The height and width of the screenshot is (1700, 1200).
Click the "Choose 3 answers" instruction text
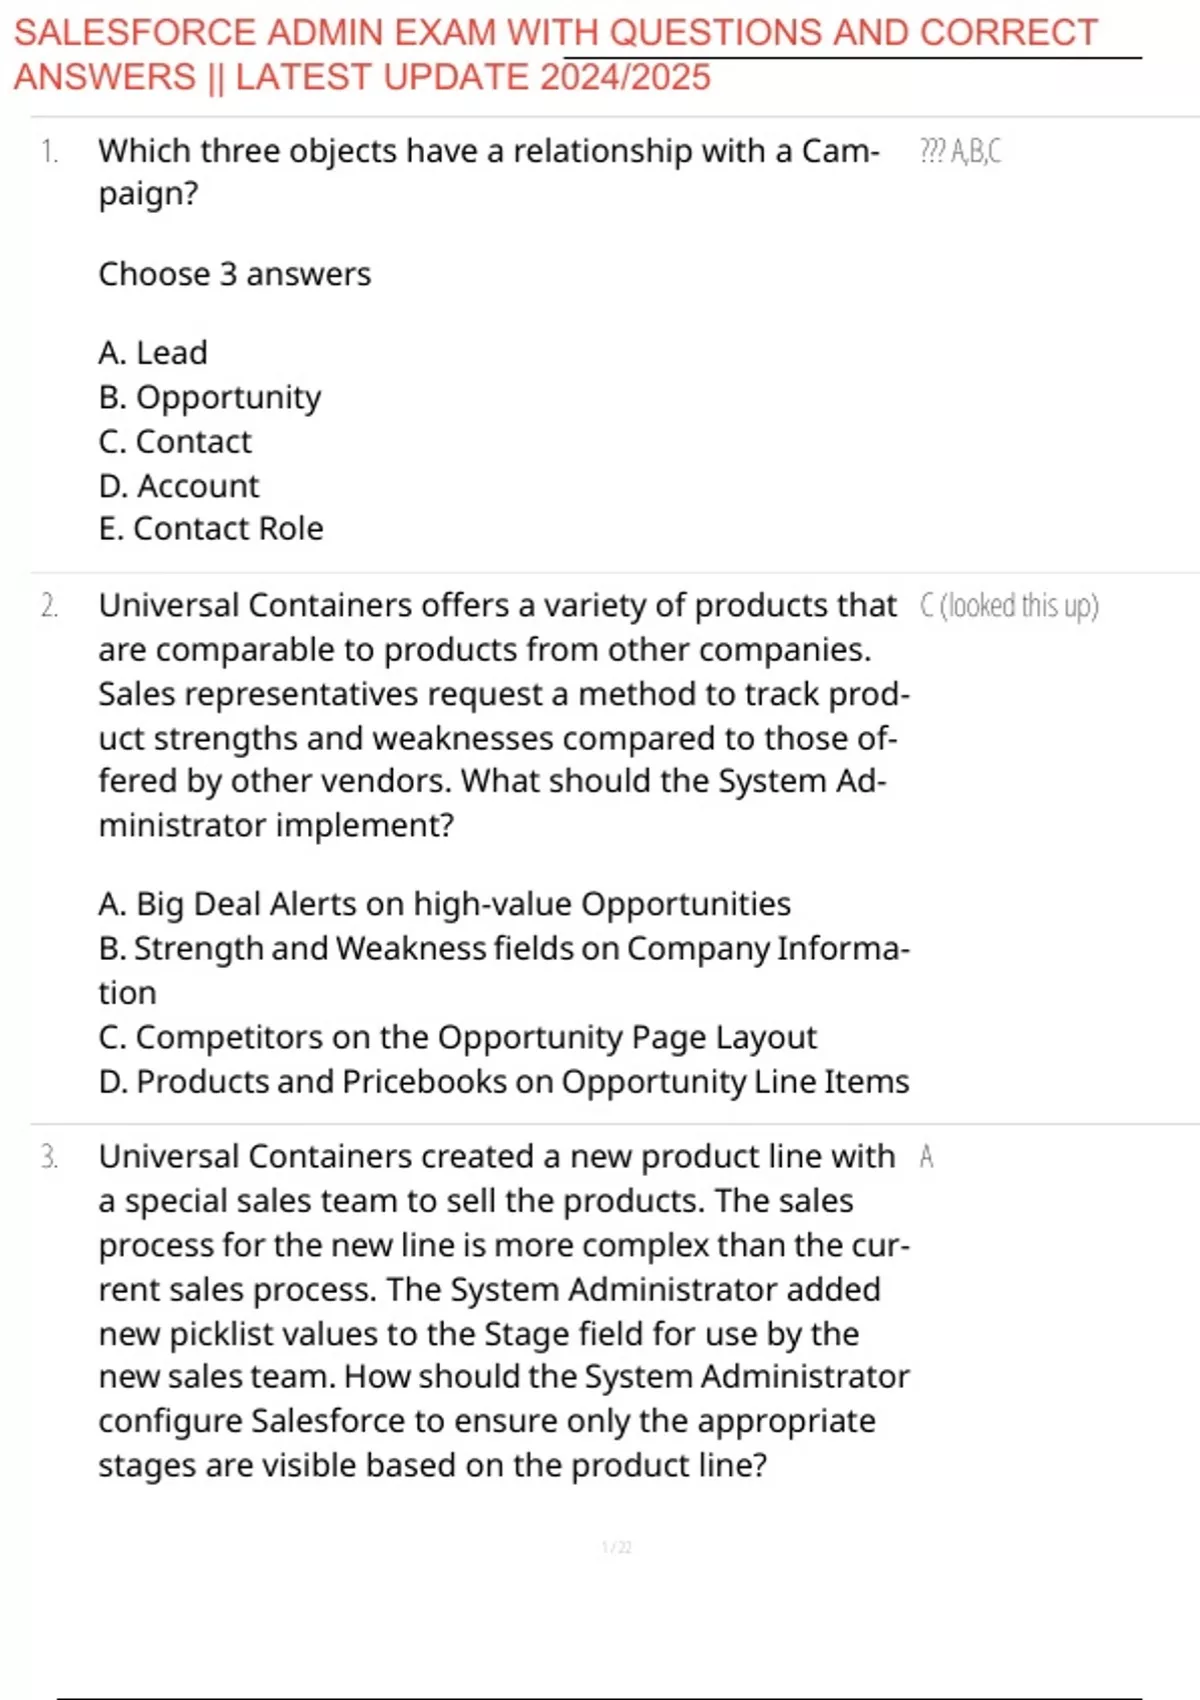[x=234, y=274]
